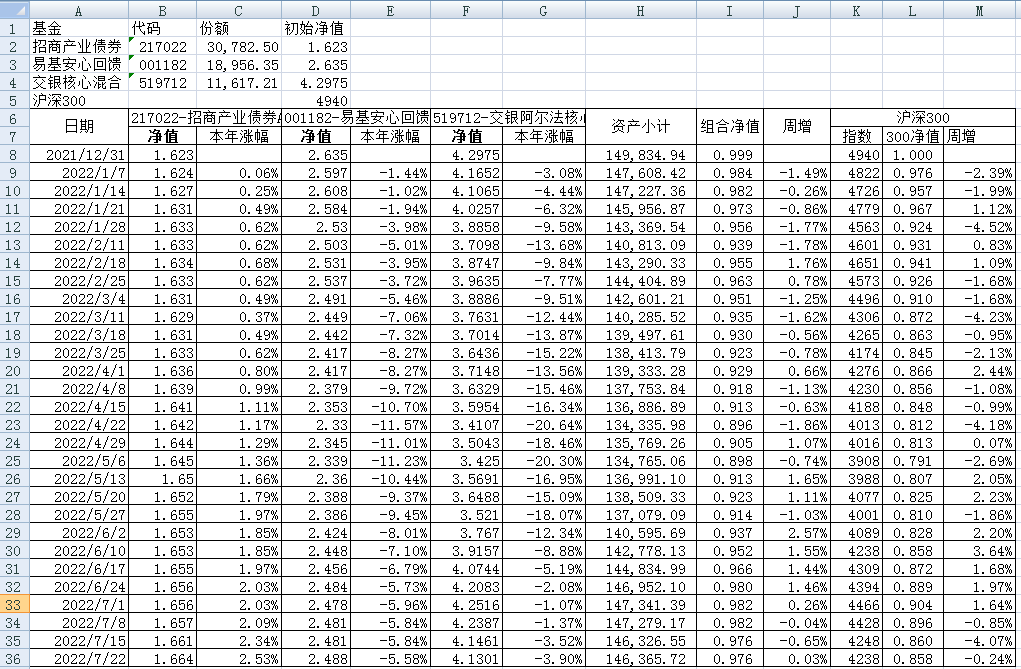
Task: Click date cell 2021/12/31
Action: (79, 154)
